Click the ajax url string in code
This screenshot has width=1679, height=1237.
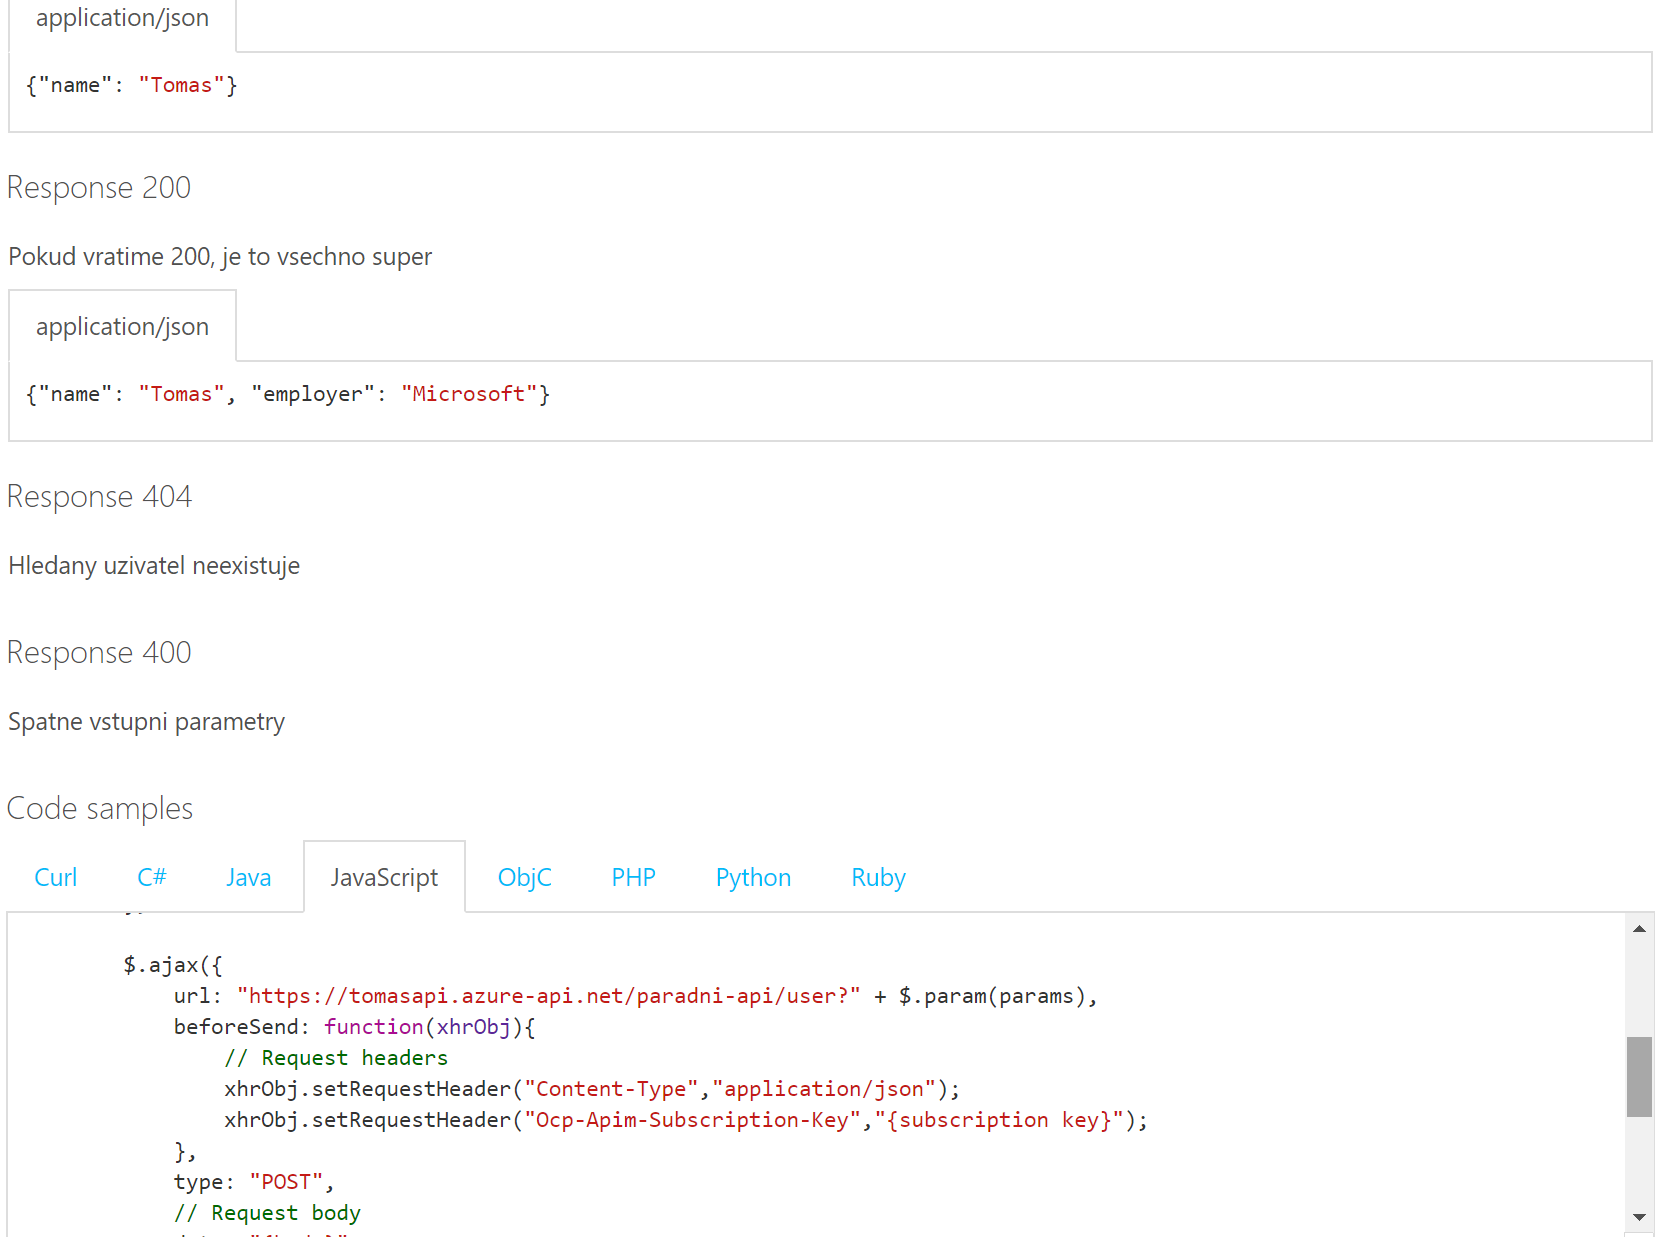(x=548, y=996)
